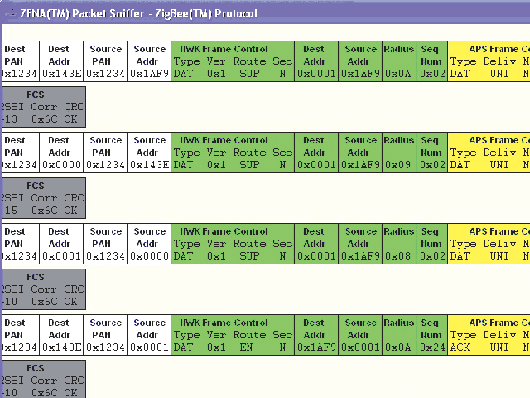Click Radius 0x0A in the first packet
The height and width of the screenshot is (398, 530).
[x=399, y=61]
